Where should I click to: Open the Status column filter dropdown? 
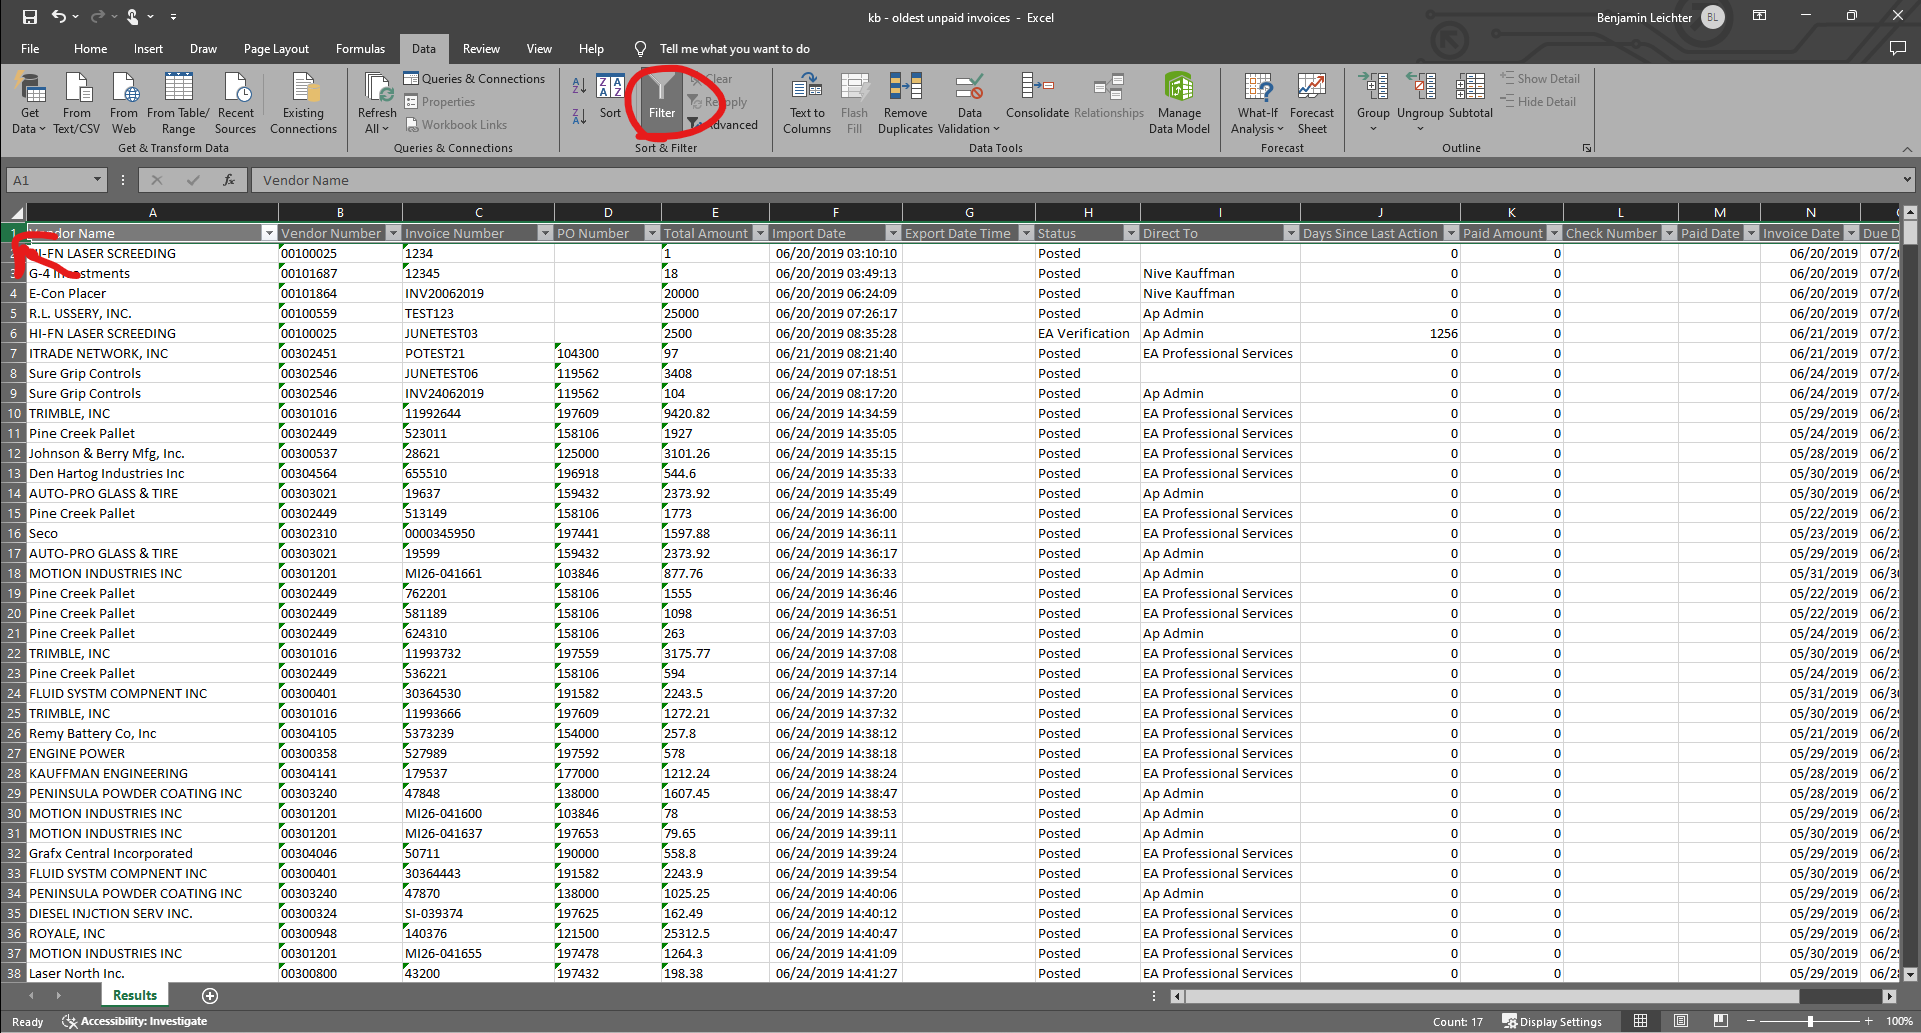1130,233
